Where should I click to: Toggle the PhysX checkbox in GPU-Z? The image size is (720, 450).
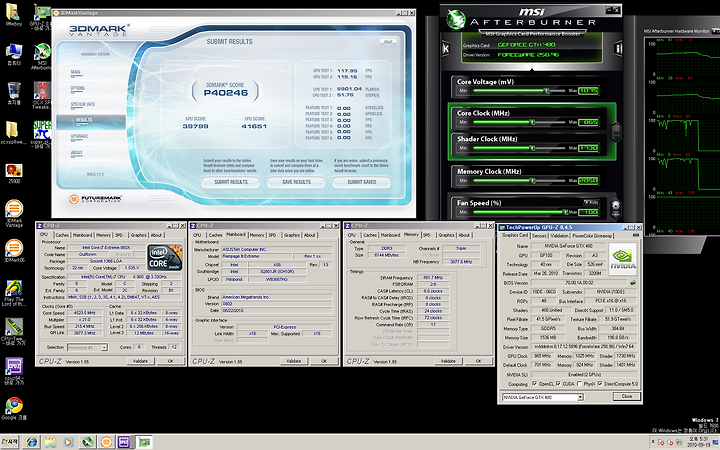tap(579, 383)
